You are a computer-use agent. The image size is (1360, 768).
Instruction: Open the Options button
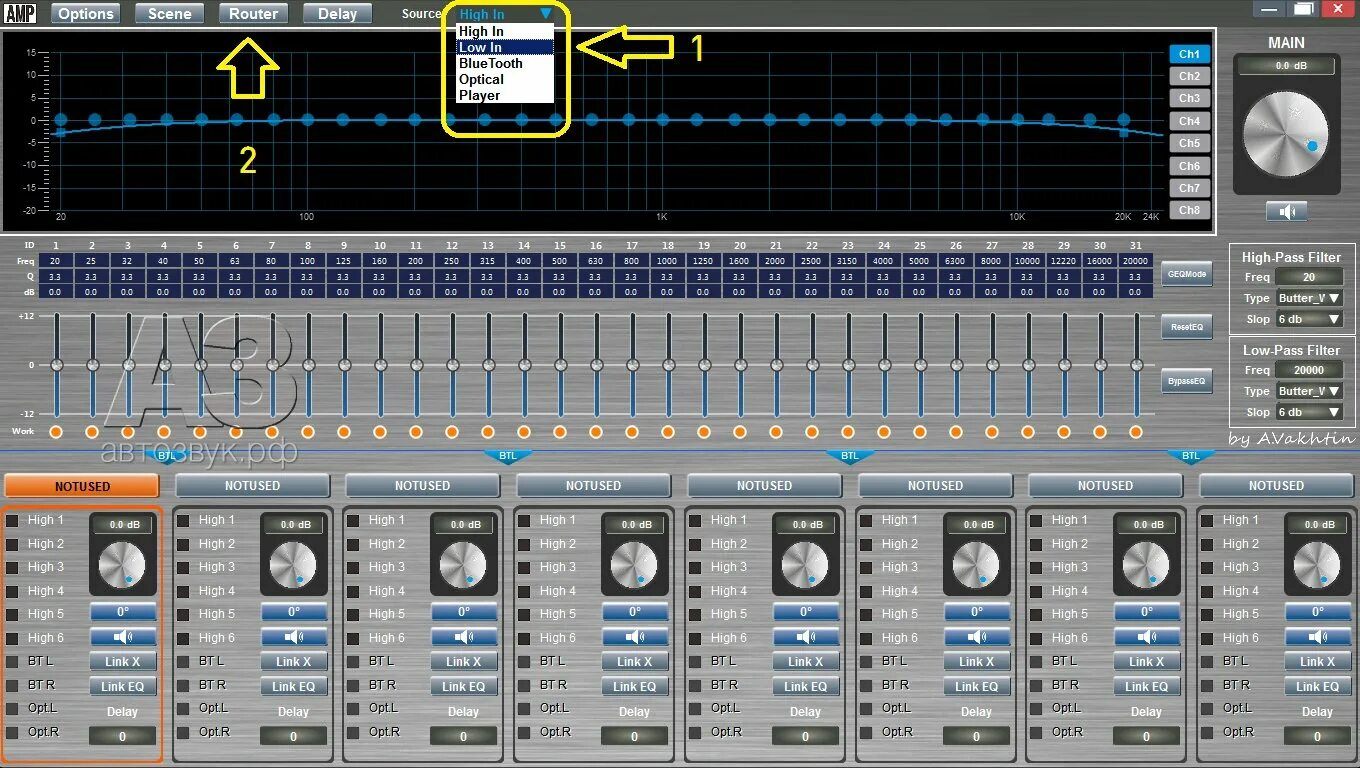pyautogui.click(x=85, y=13)
